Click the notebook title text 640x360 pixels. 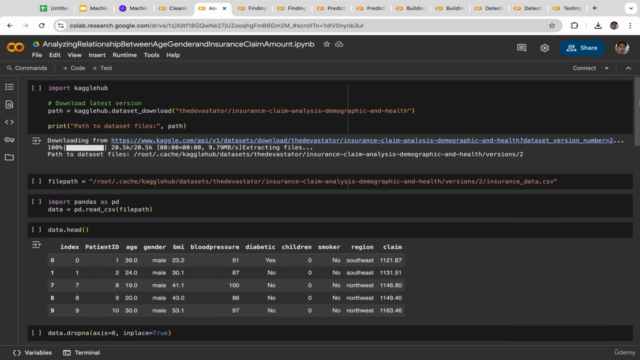click(178, 44)
